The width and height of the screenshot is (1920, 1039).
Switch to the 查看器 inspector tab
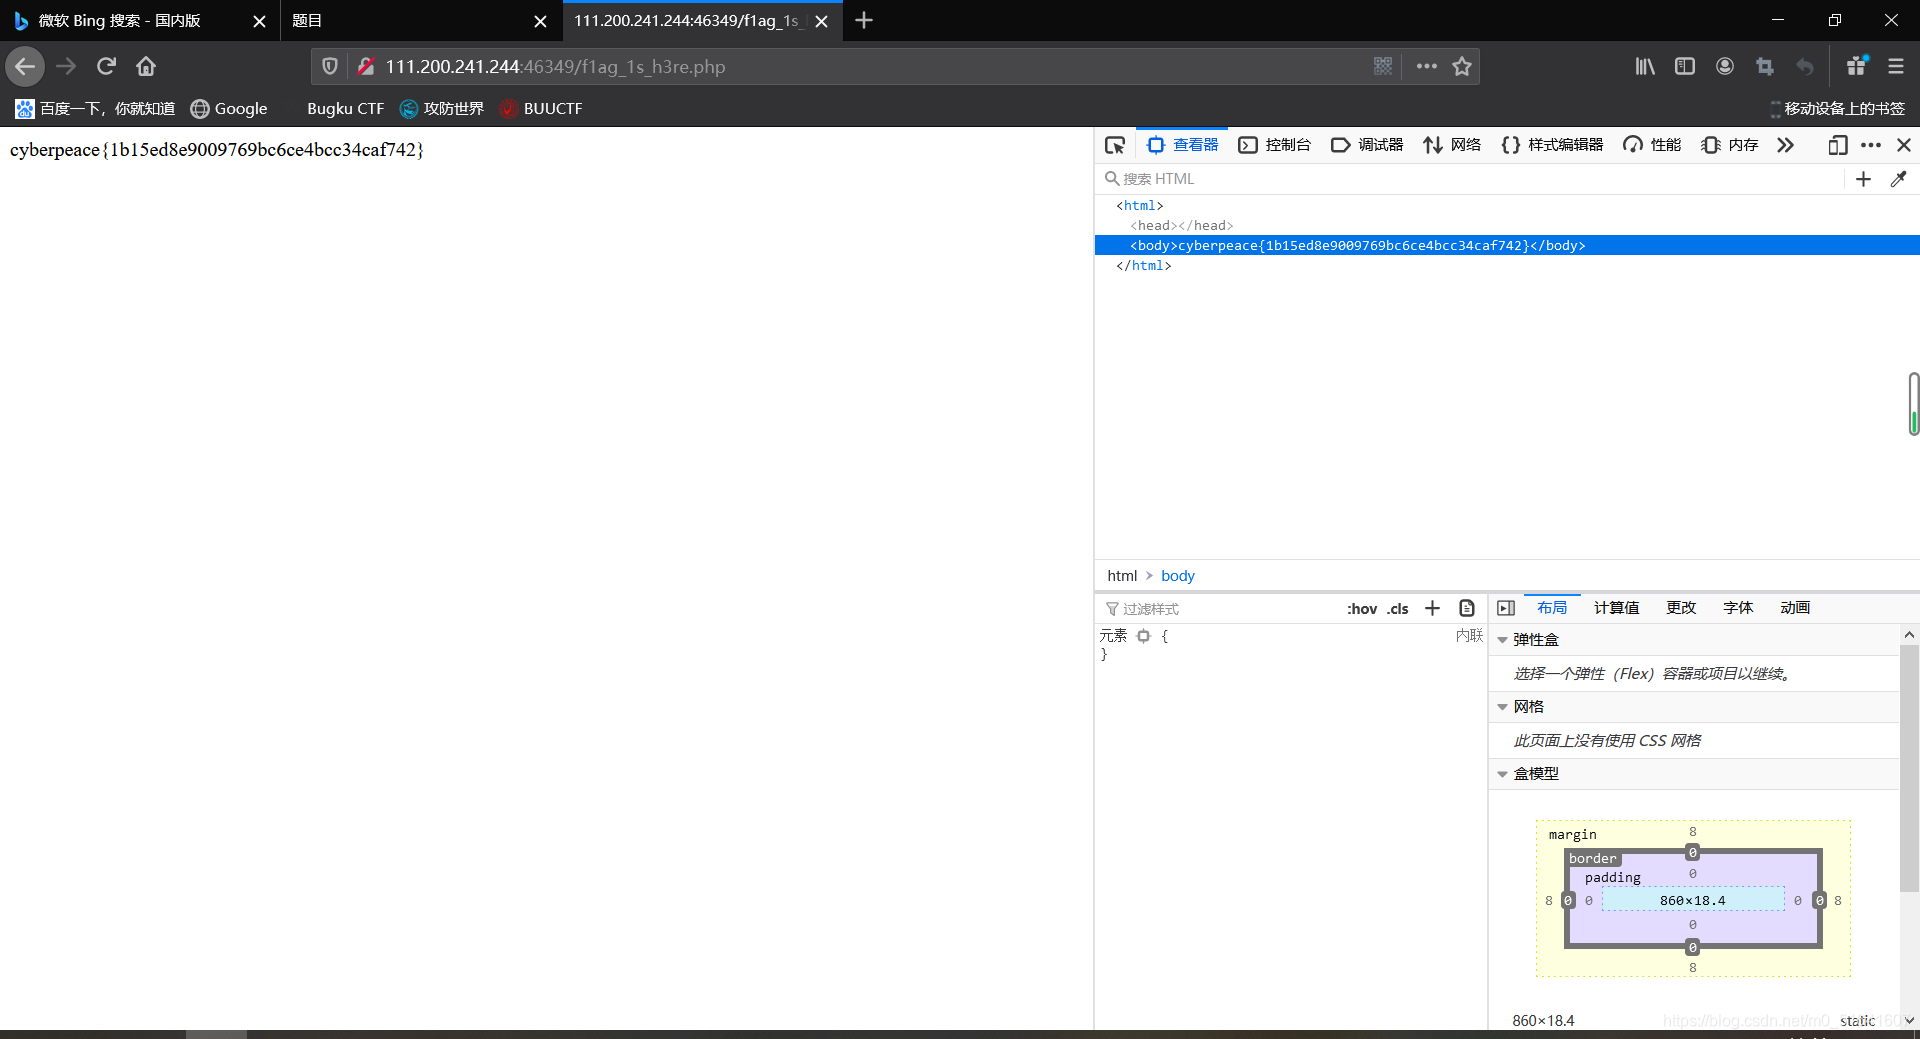coord(1182,145)
